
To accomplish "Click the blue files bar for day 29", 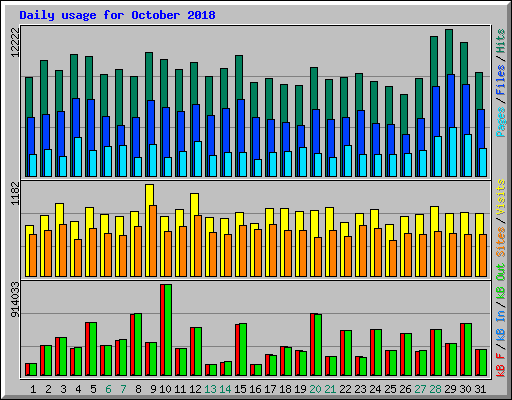I will coord(451,100).
